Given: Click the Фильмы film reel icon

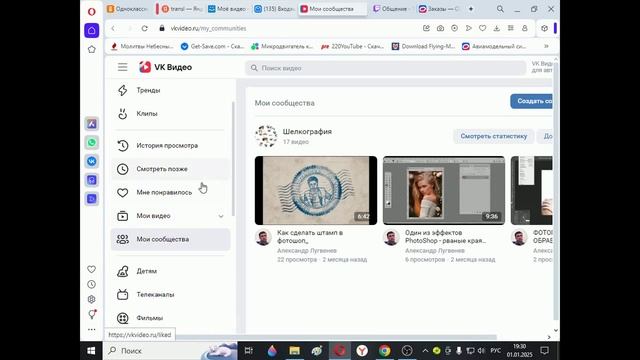Looking at the screenshot, I should [122, 318].
